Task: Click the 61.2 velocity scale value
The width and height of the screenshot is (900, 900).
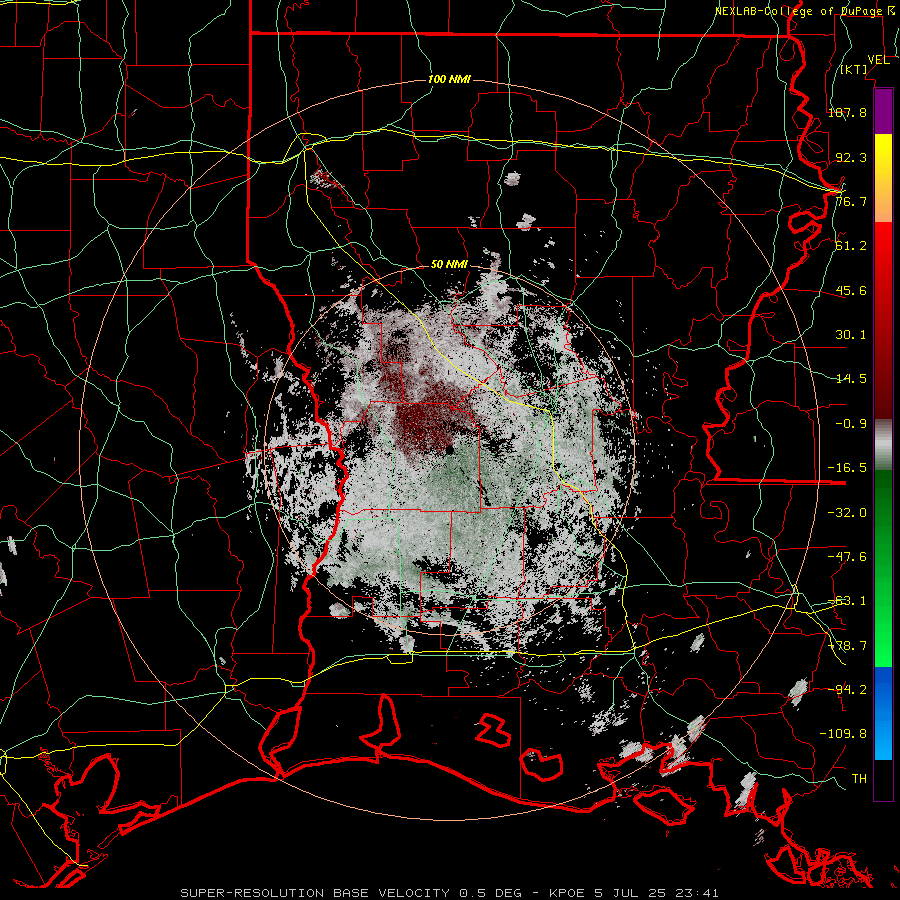Action: (851, 246)
